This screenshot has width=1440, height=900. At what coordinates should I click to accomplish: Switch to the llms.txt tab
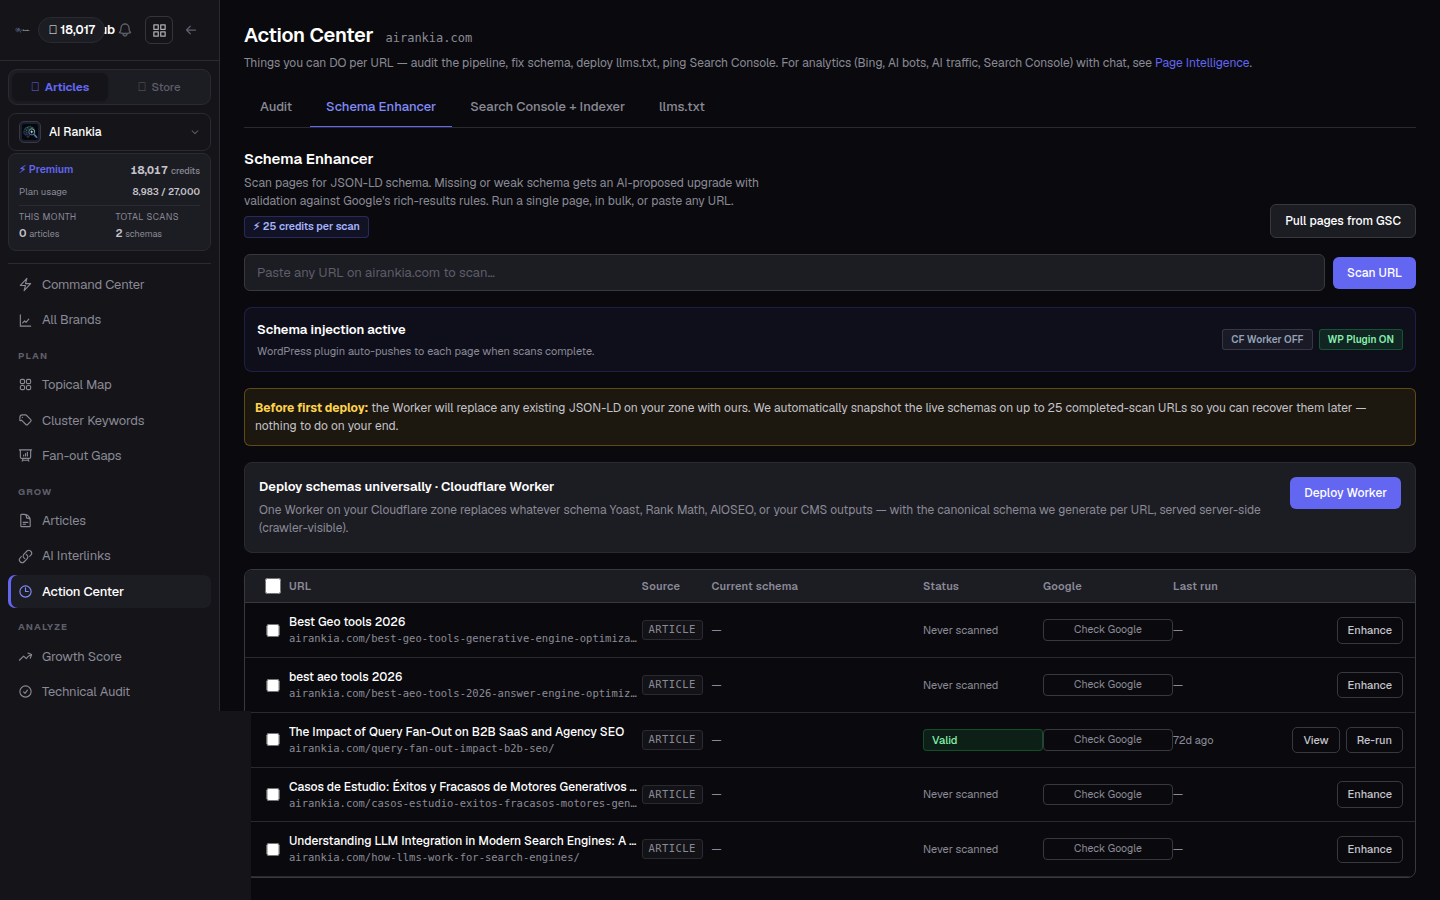[682, 107]
